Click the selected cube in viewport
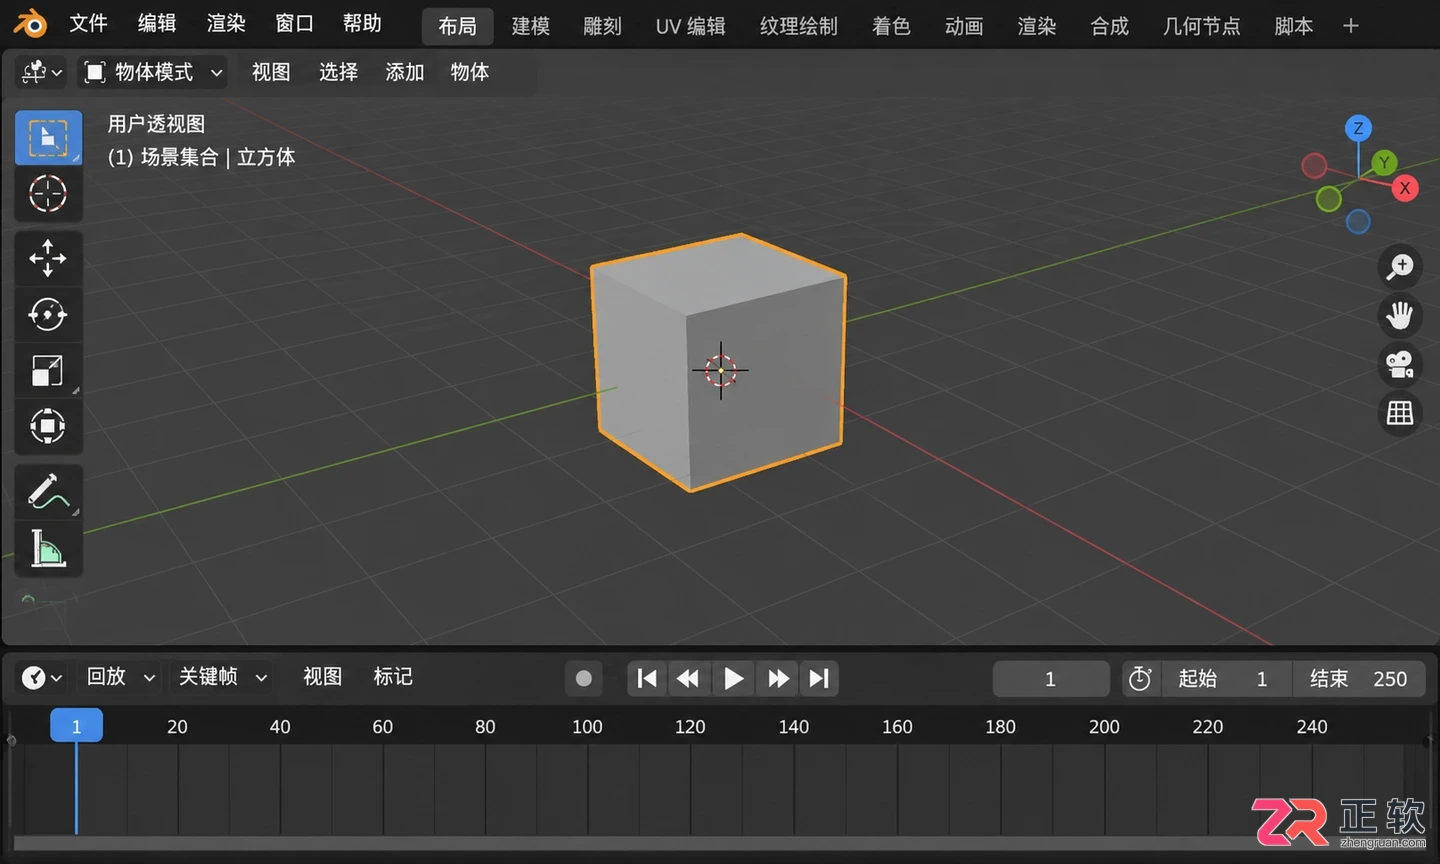 click(718, 362)
